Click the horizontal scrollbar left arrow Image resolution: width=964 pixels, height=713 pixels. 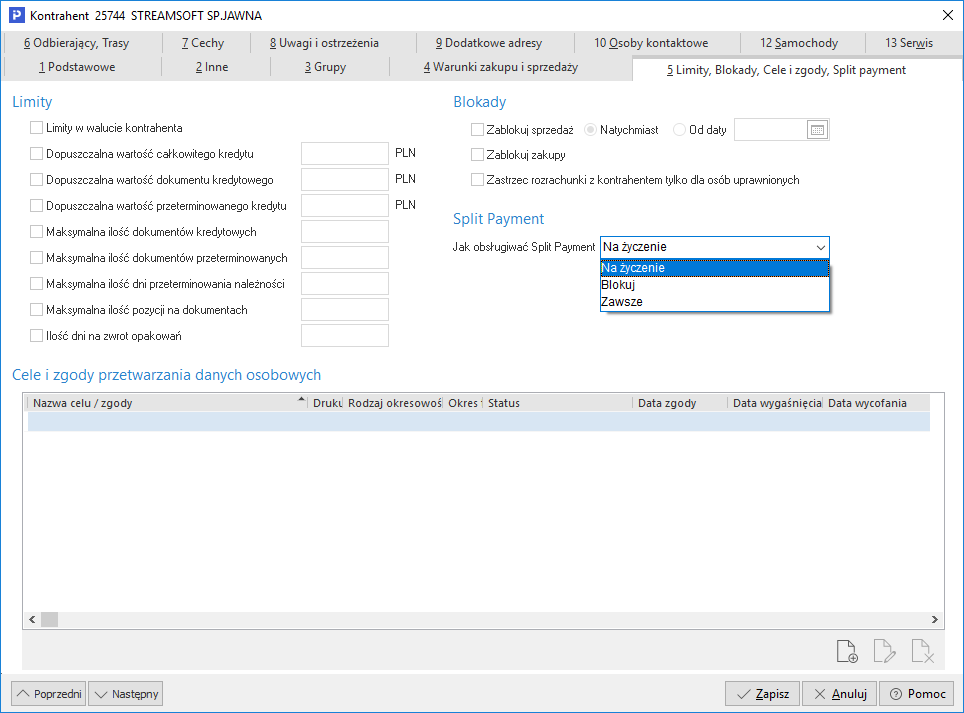pos(32,620)
